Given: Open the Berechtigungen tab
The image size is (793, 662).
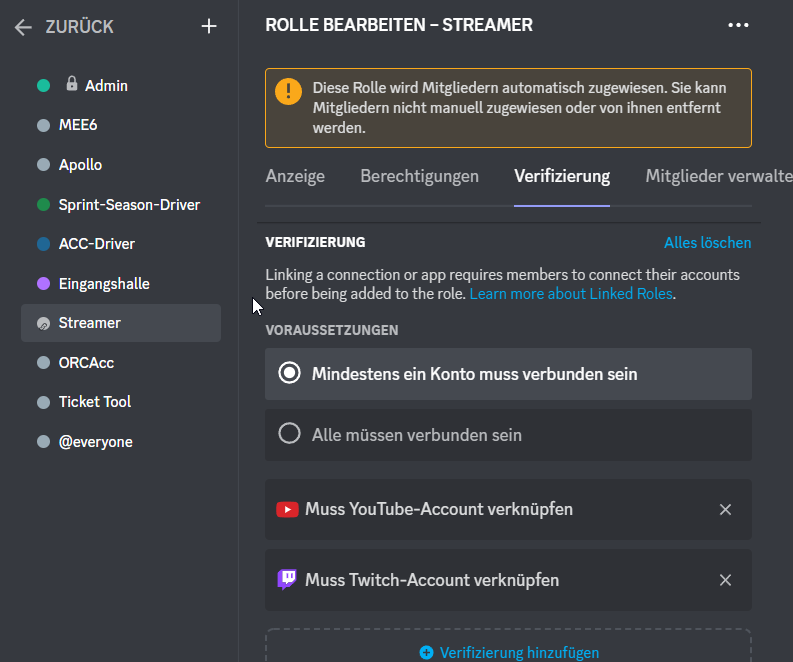Looking at the screenshot, I should (x=419, y=177).
